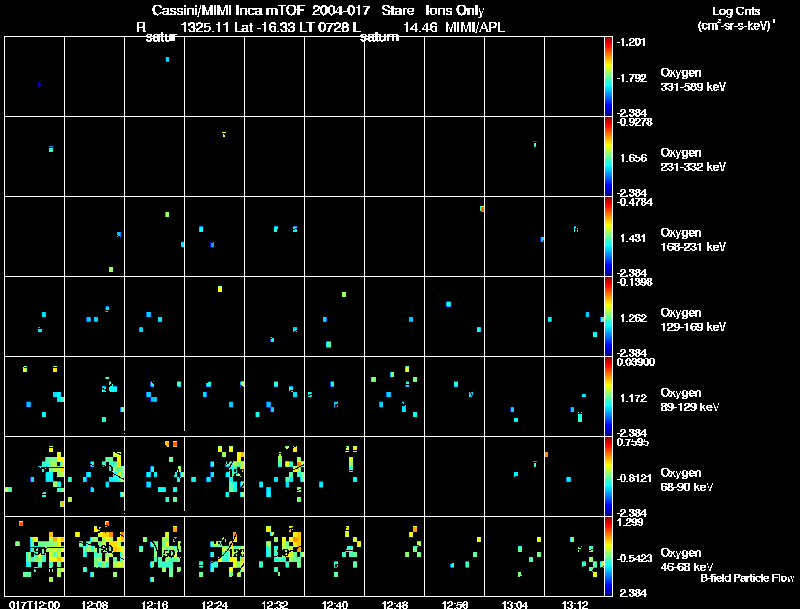Click the '12:08' time axis label
The image size is (800, 609).
(94, 604)
